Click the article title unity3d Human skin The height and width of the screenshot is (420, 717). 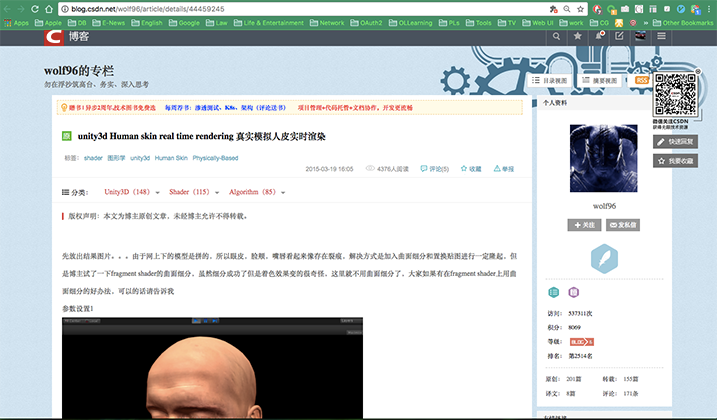coord(201,136)
